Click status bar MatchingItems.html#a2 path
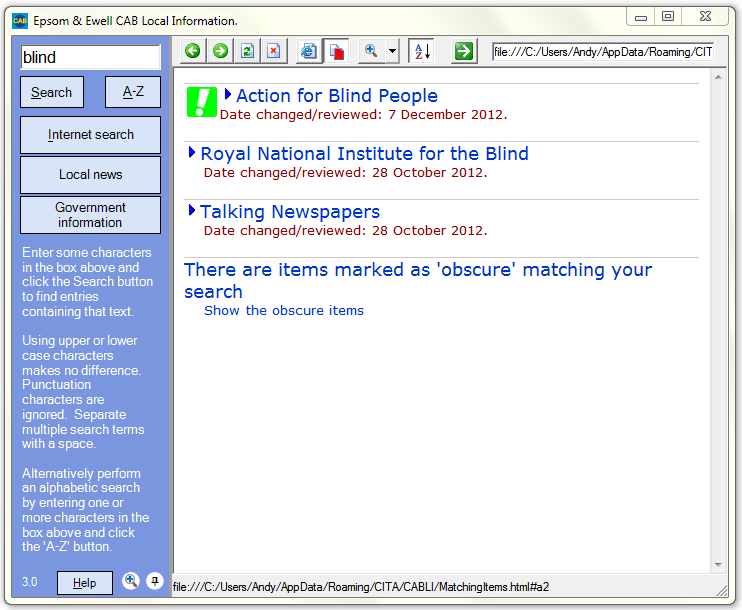Image resolution: width=742 pixels, height=610 pixels. [361, 587]
